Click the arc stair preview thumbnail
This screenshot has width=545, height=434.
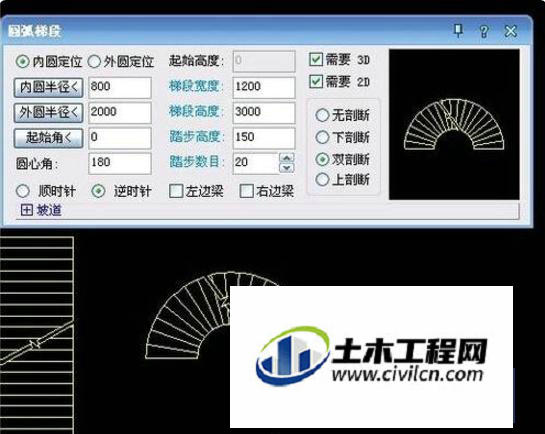coord(454,124)
